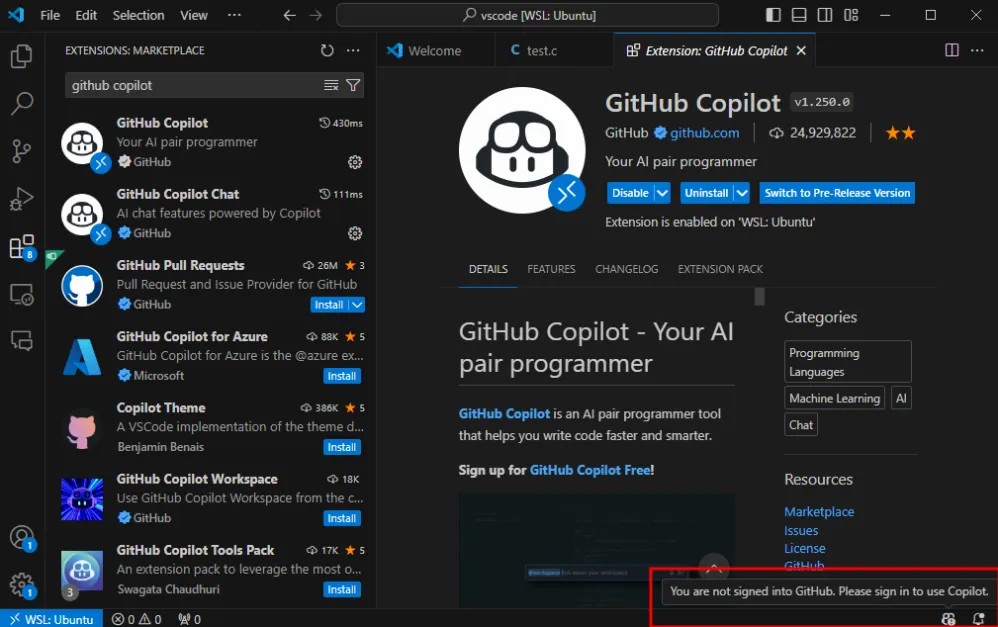998x627 pixels.
Task: Install GitHub Pull Requests extension
Action: pos(329,305)
